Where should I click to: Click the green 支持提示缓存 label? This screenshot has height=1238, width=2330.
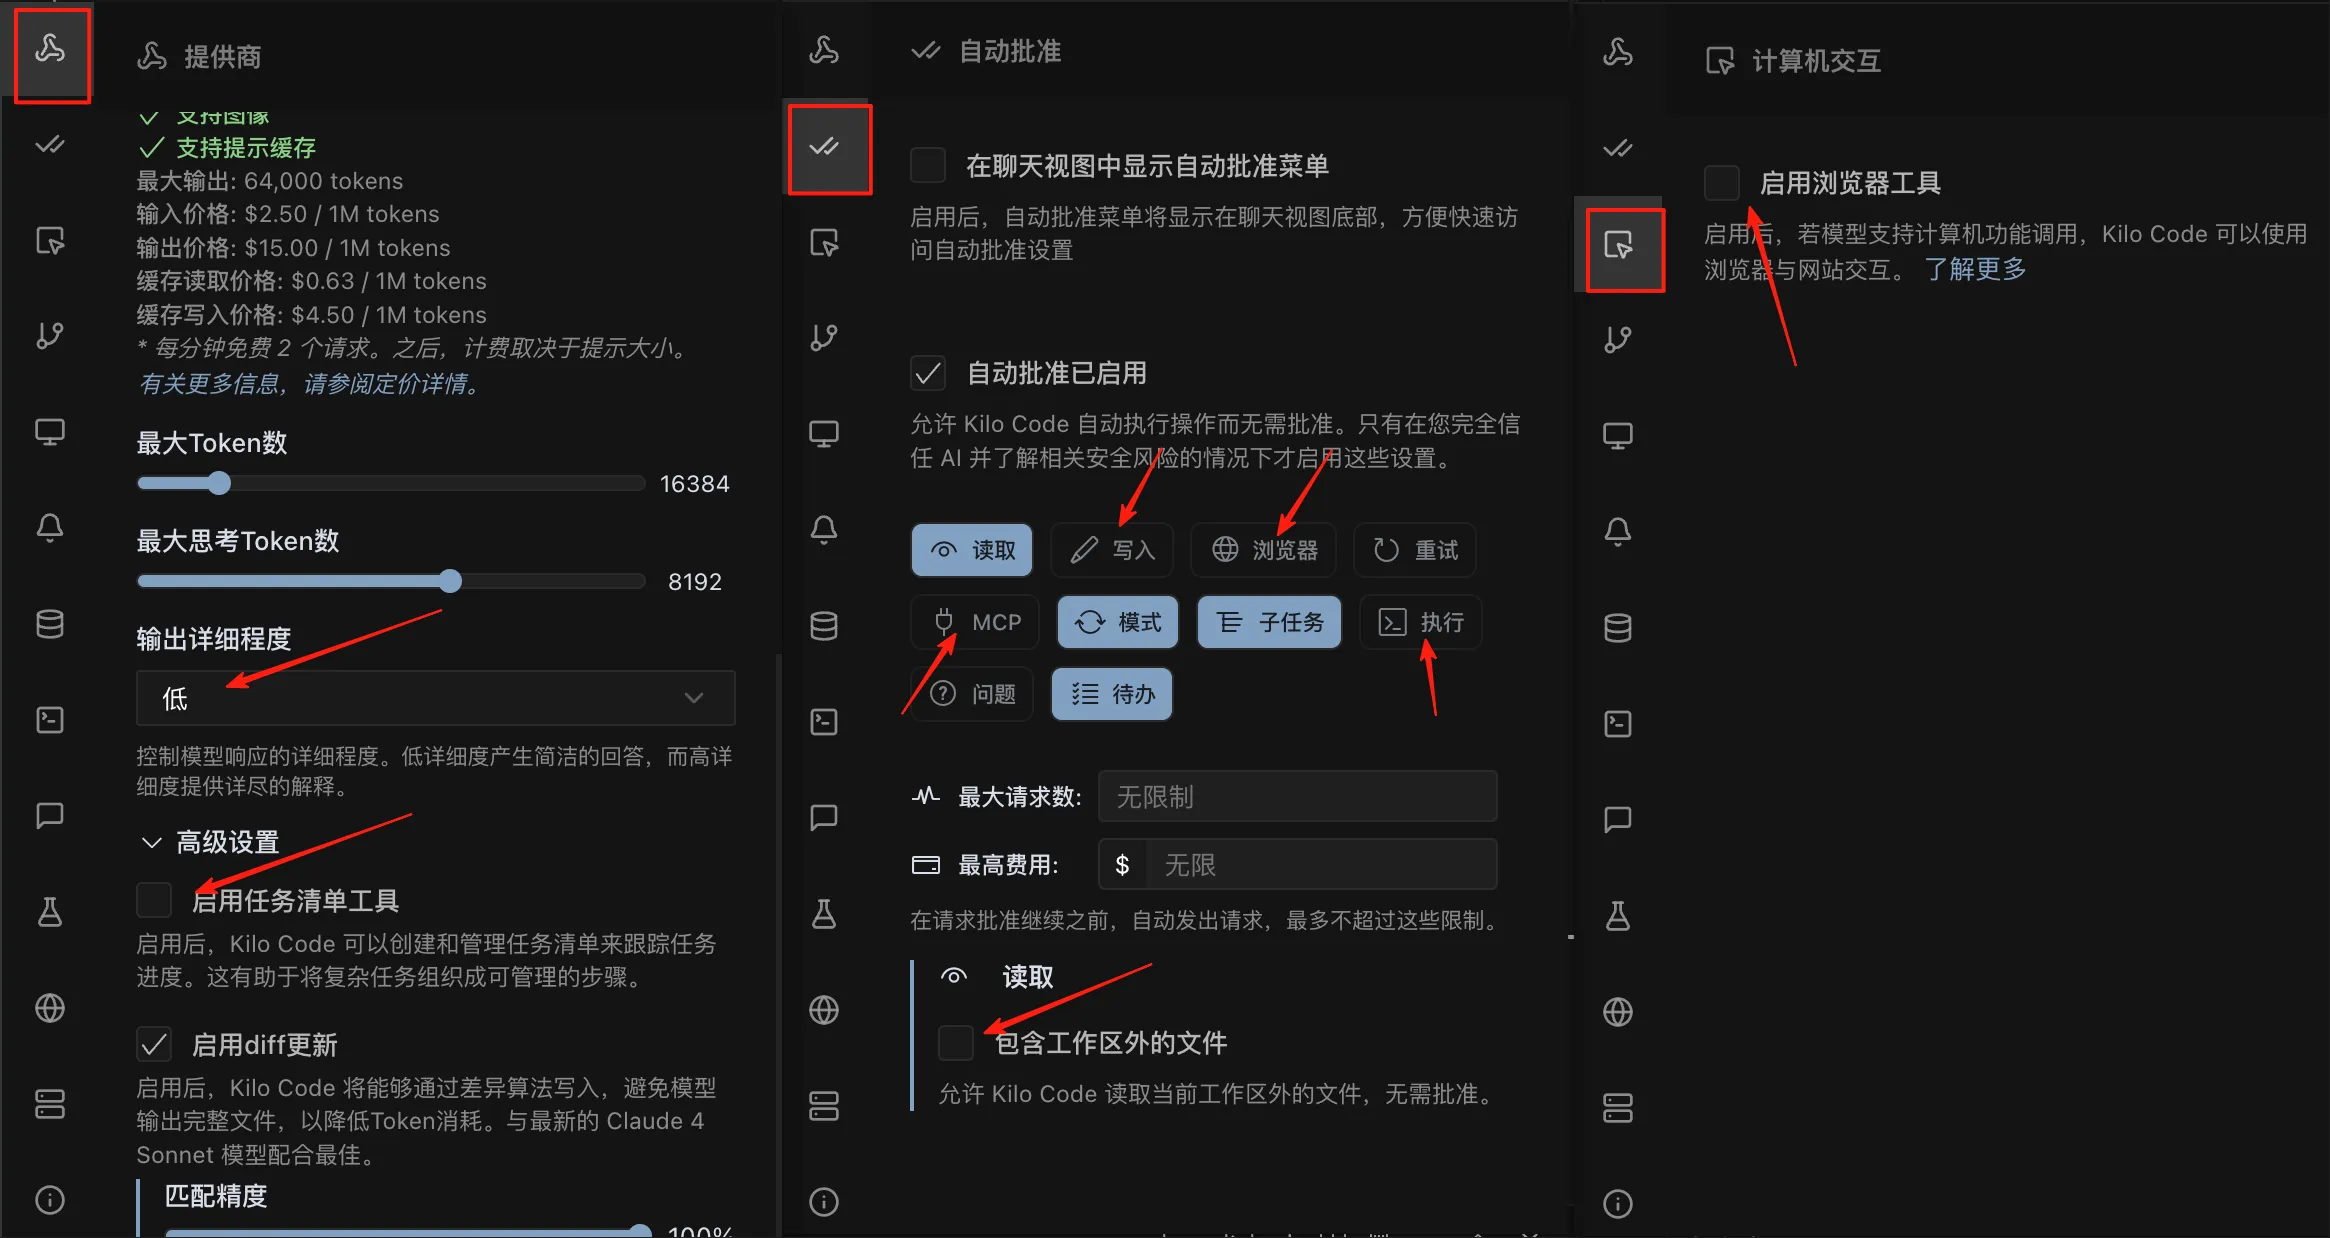point(246,148)
